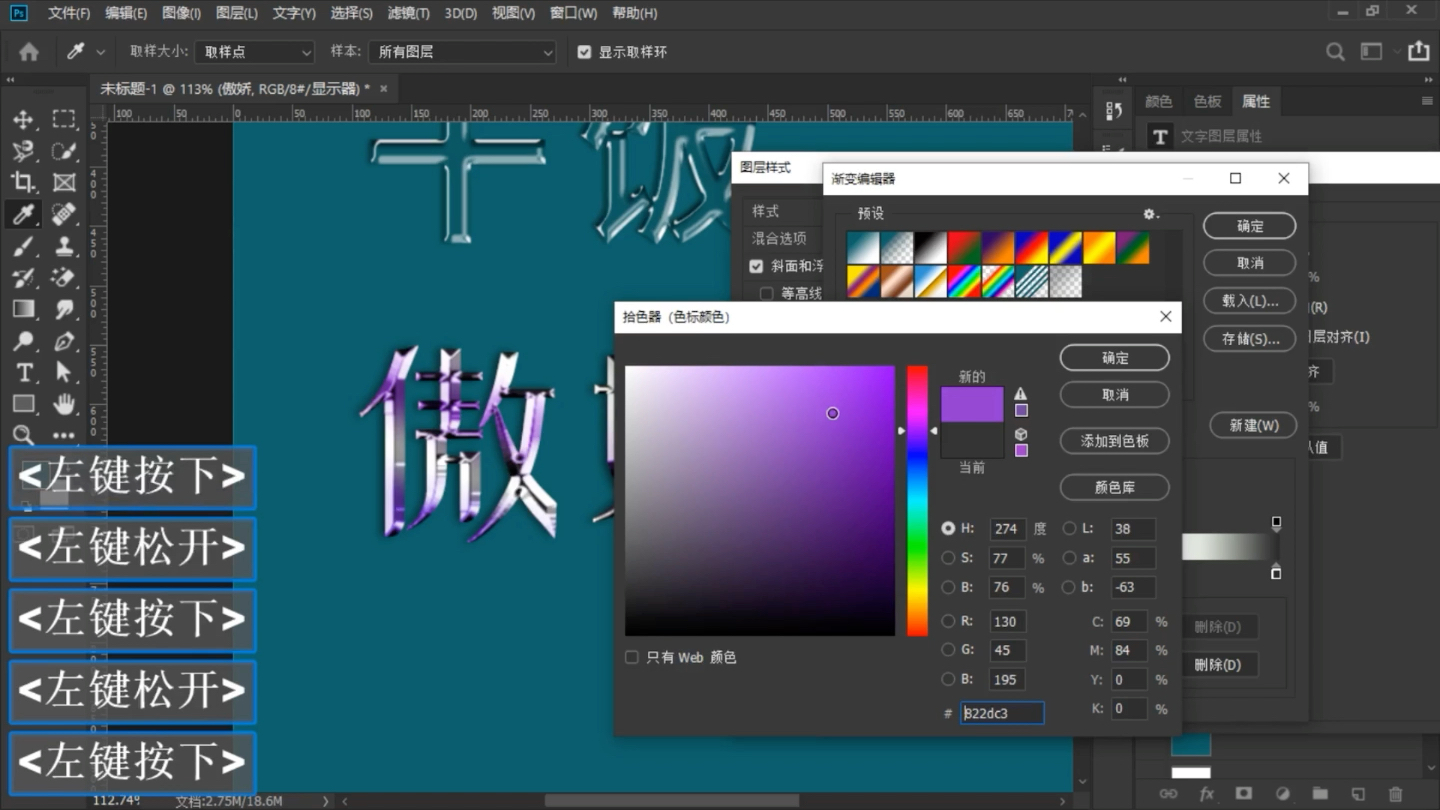Select the Crop tool

click(x=24, y=182)
